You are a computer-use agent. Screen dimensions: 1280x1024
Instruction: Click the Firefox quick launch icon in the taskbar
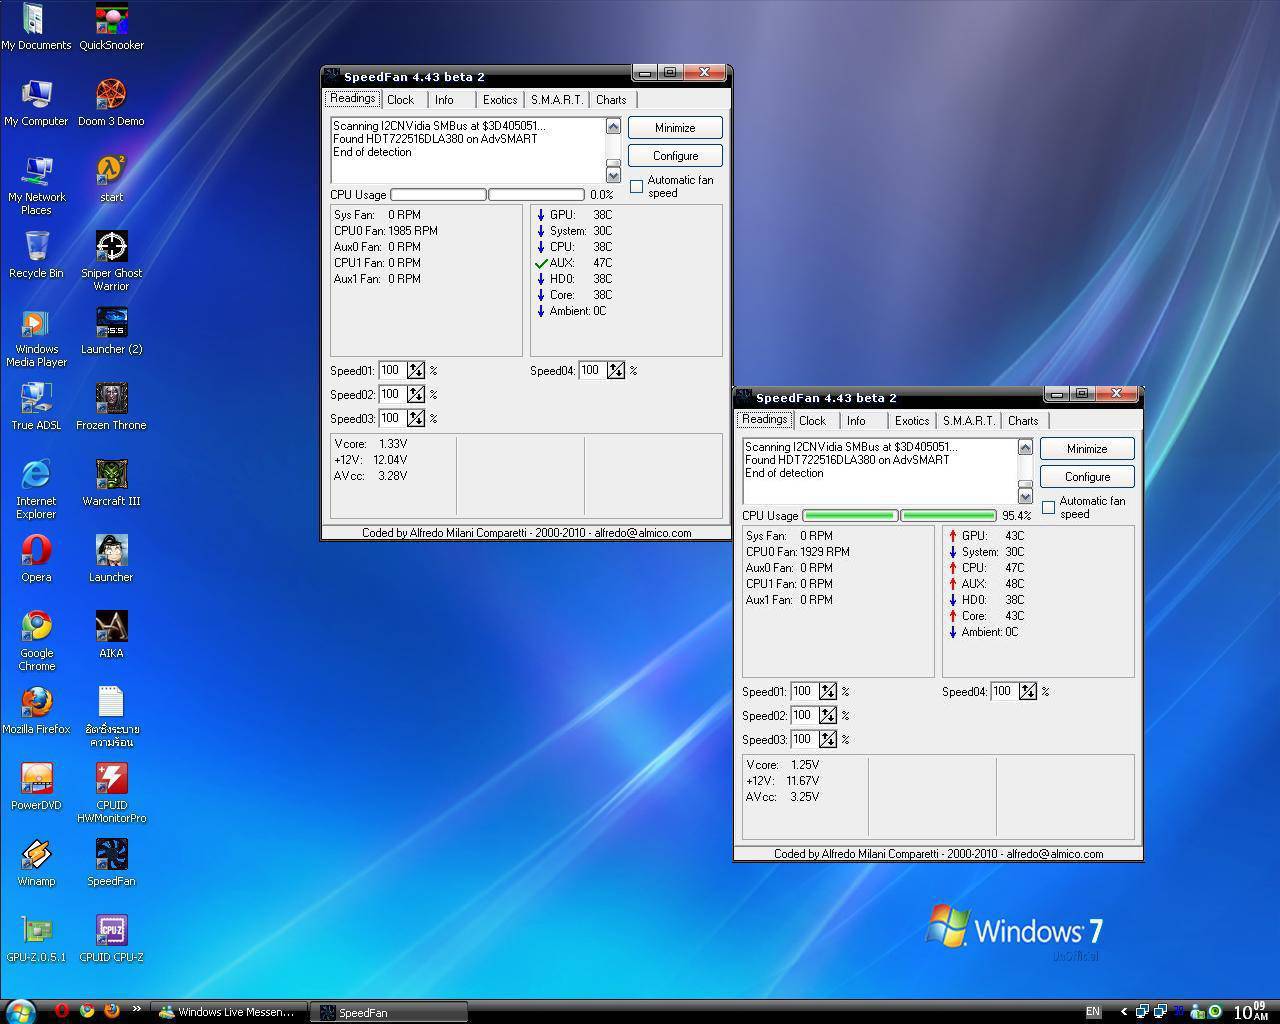pos(111,1011)
